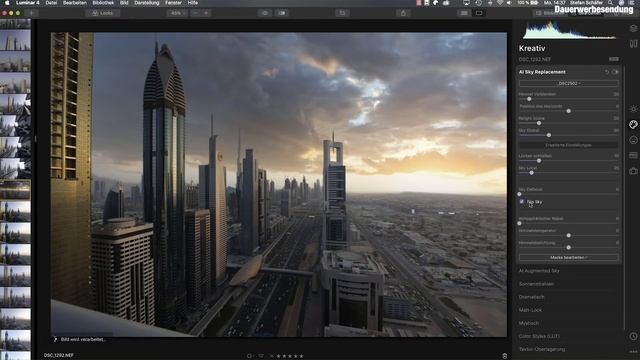Open the Luminar 4 menu
The height and width of the screenshot is (360, 640).
click(x=28, y=2)
